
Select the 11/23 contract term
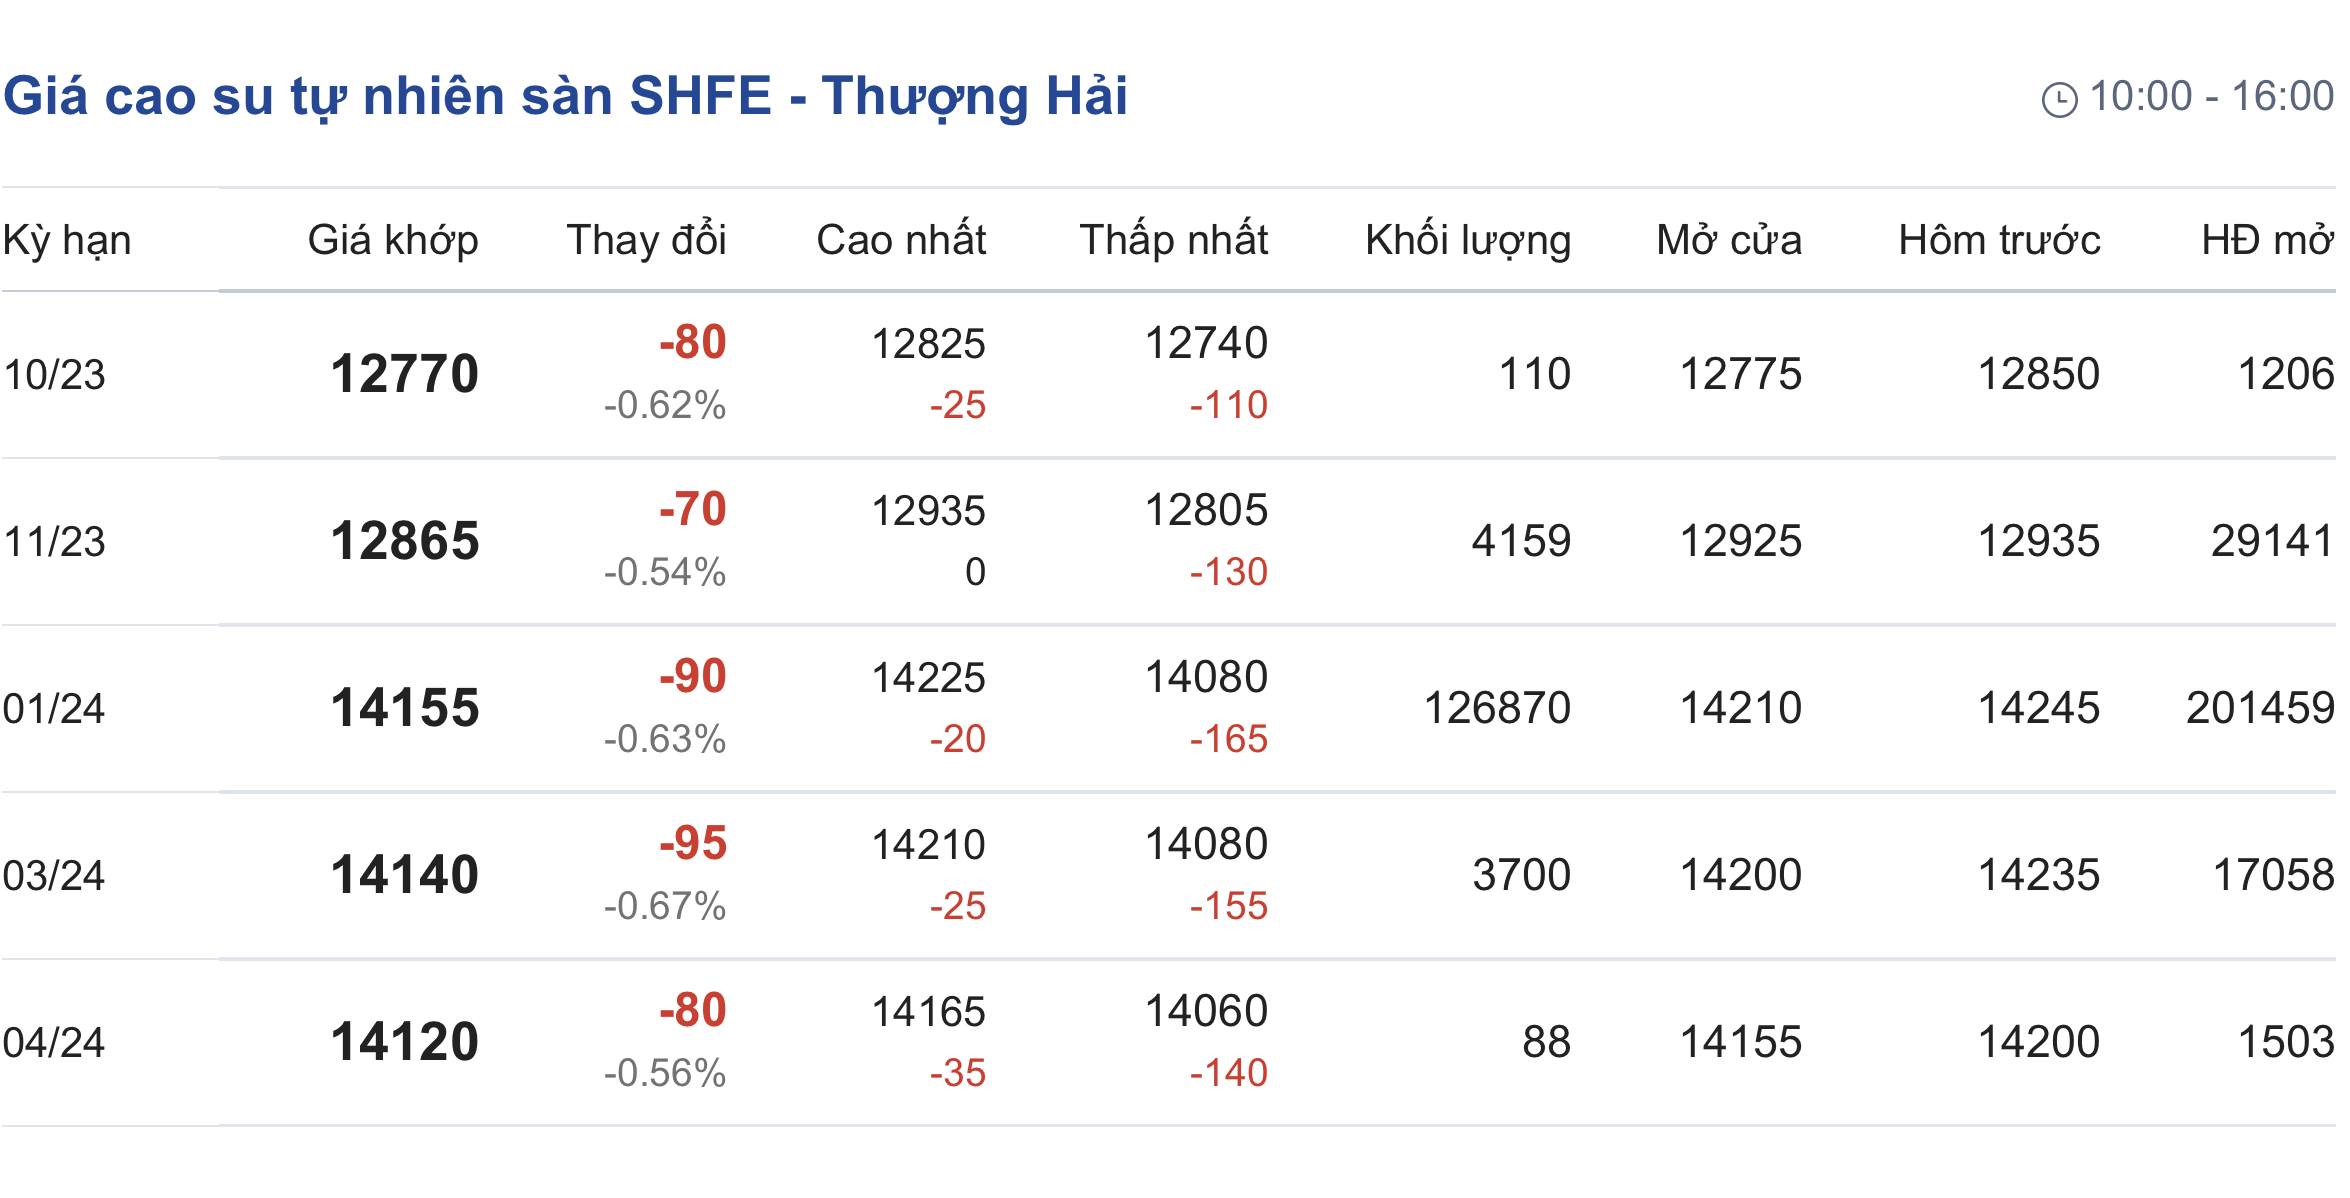pyautogui.click(x=54, y=542)
